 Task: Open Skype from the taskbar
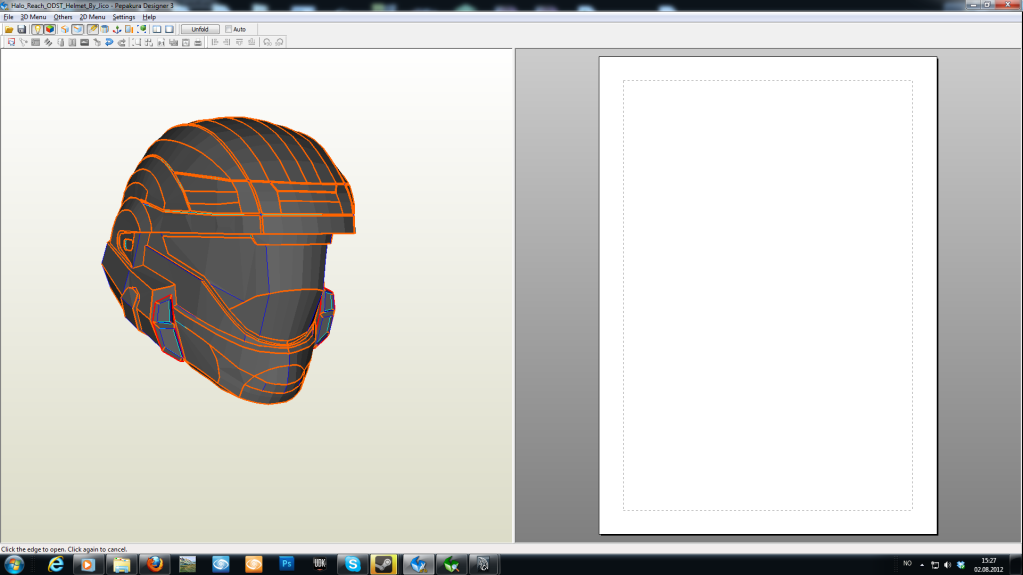(352, 565)
